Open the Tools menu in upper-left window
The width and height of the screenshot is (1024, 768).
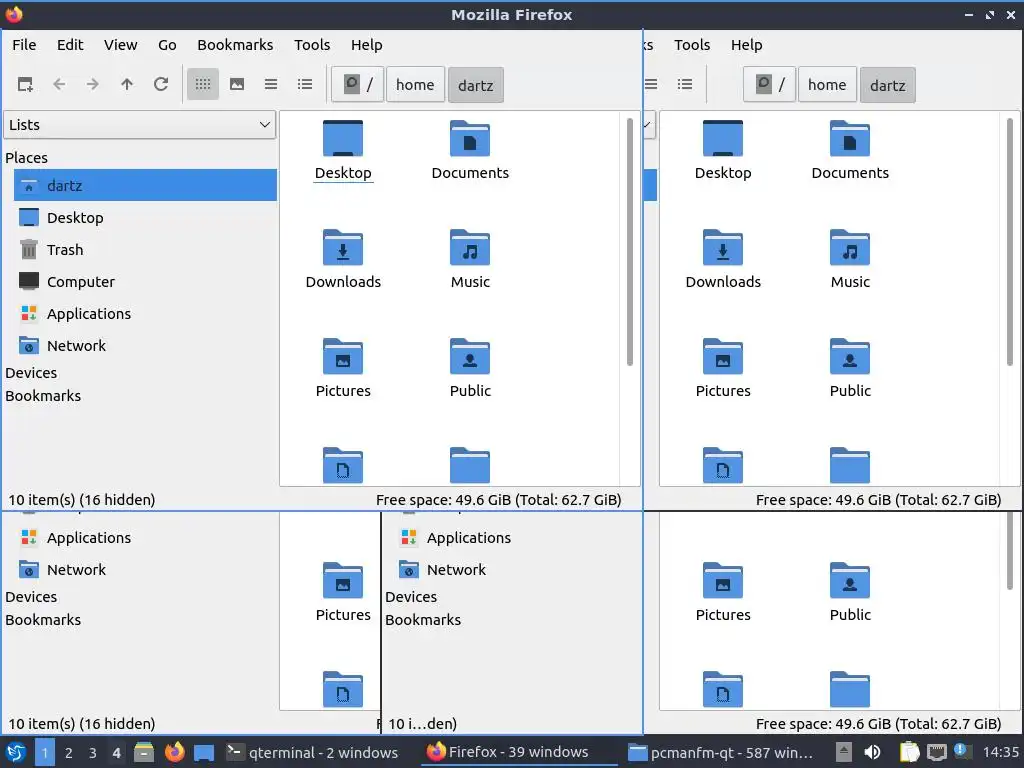(x=312, y=45)
